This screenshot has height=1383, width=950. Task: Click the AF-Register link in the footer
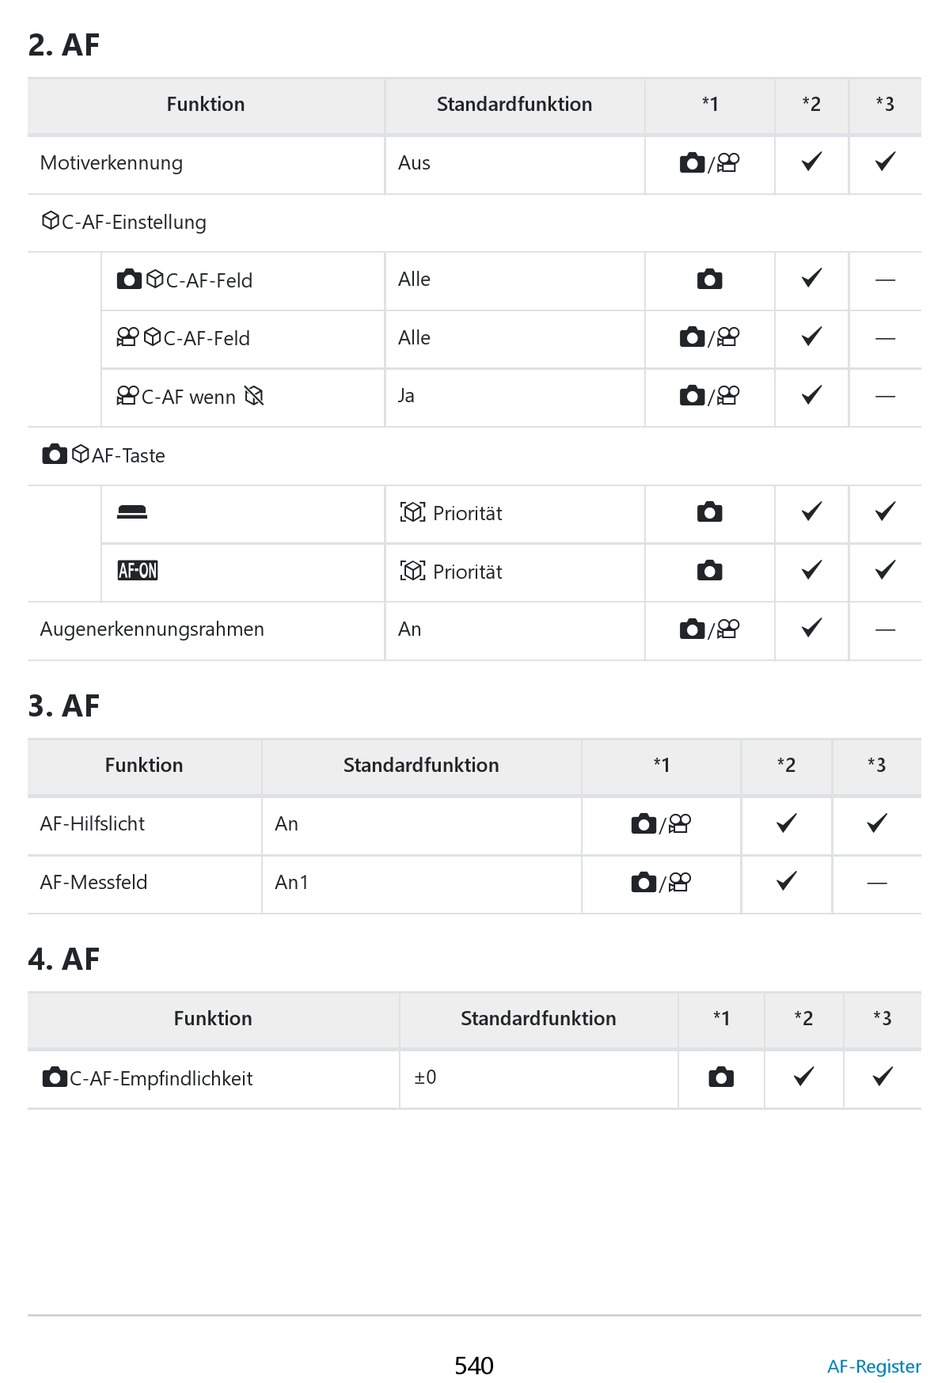(x=873, y=1366)
